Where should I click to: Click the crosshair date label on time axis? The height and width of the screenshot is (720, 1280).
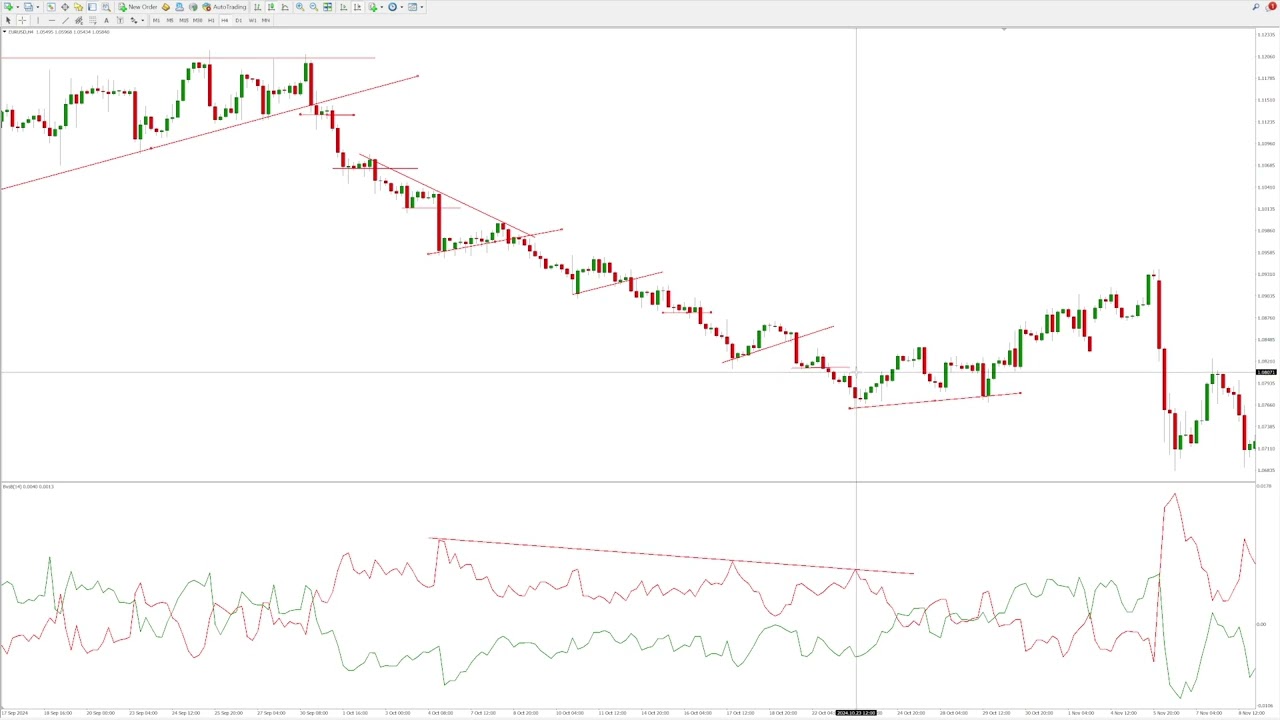[x=856, y=713]
